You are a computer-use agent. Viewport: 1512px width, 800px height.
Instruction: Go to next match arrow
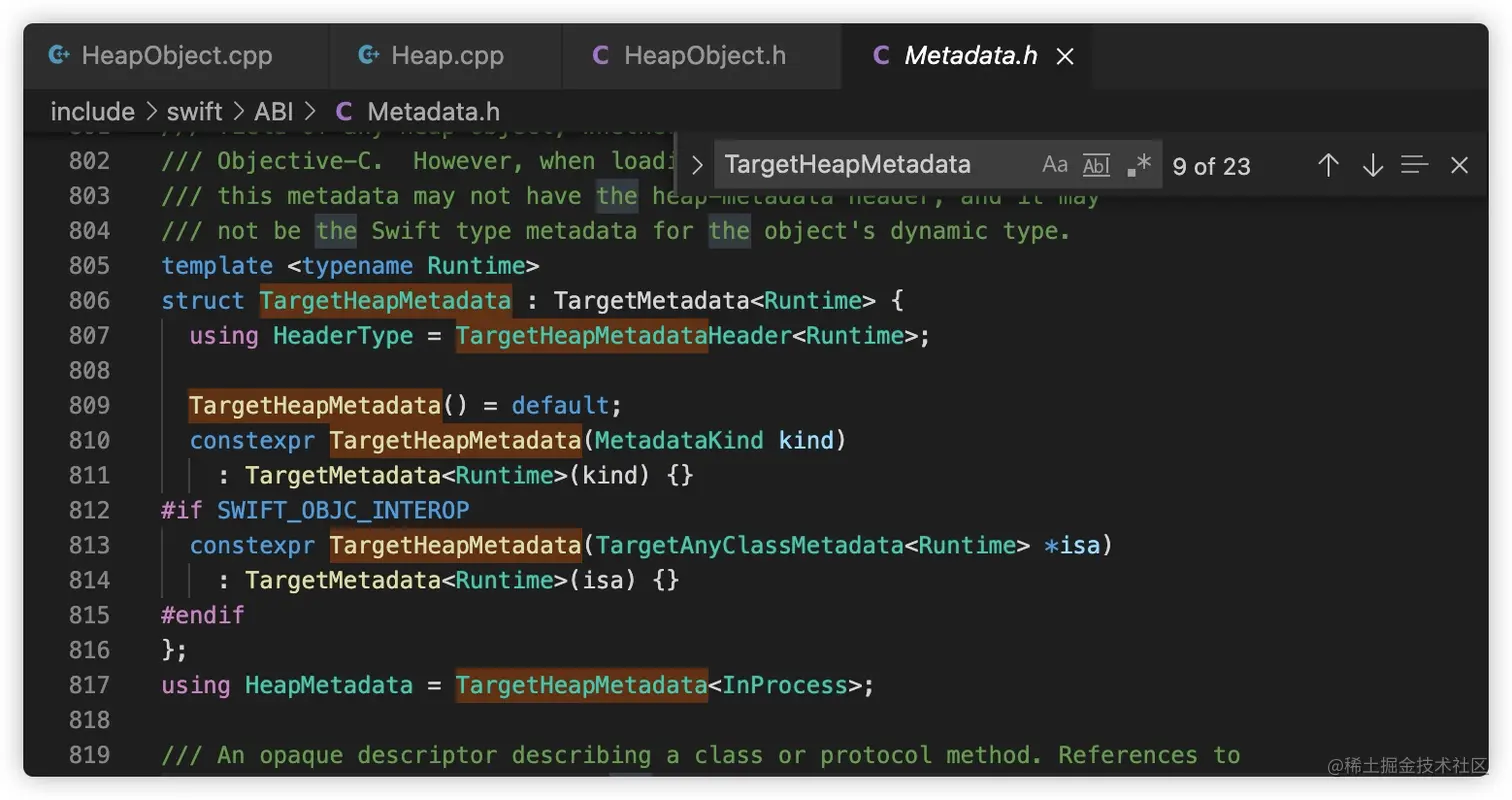(x=1372, y=165)
